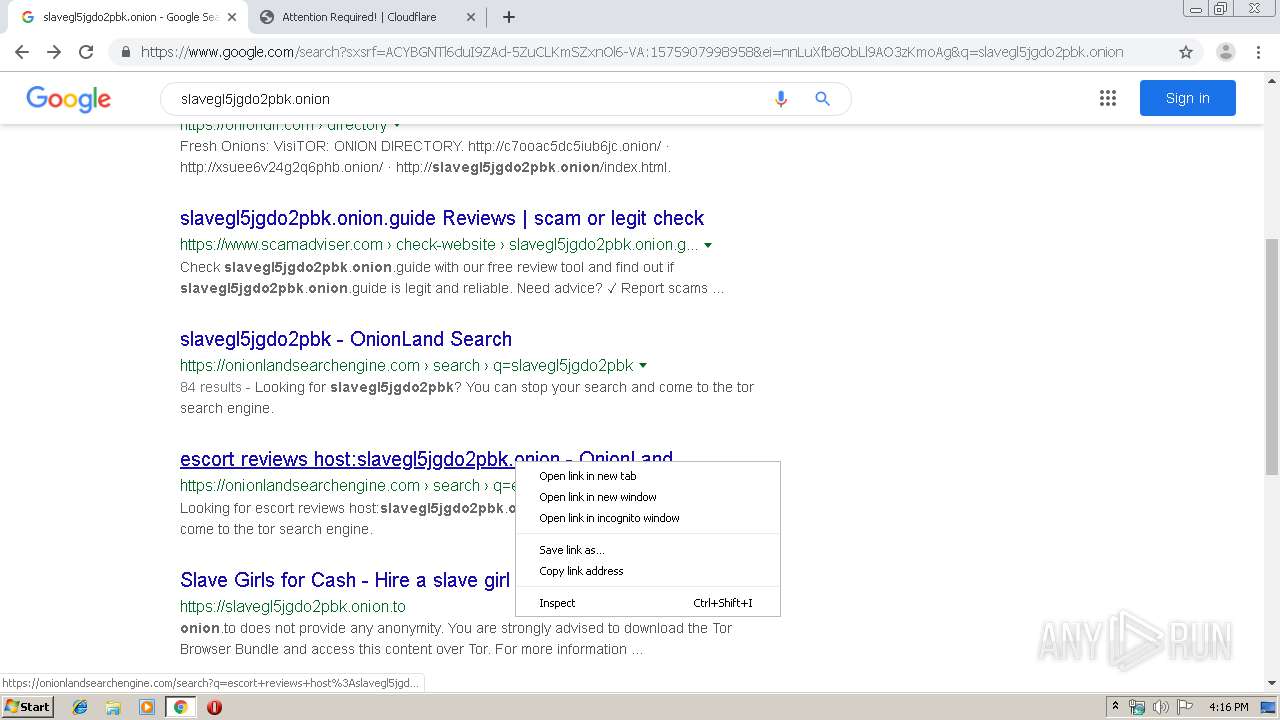The image size is (1280, 720).
Task: Click scrollbar up arrow
Action: 1272,79
